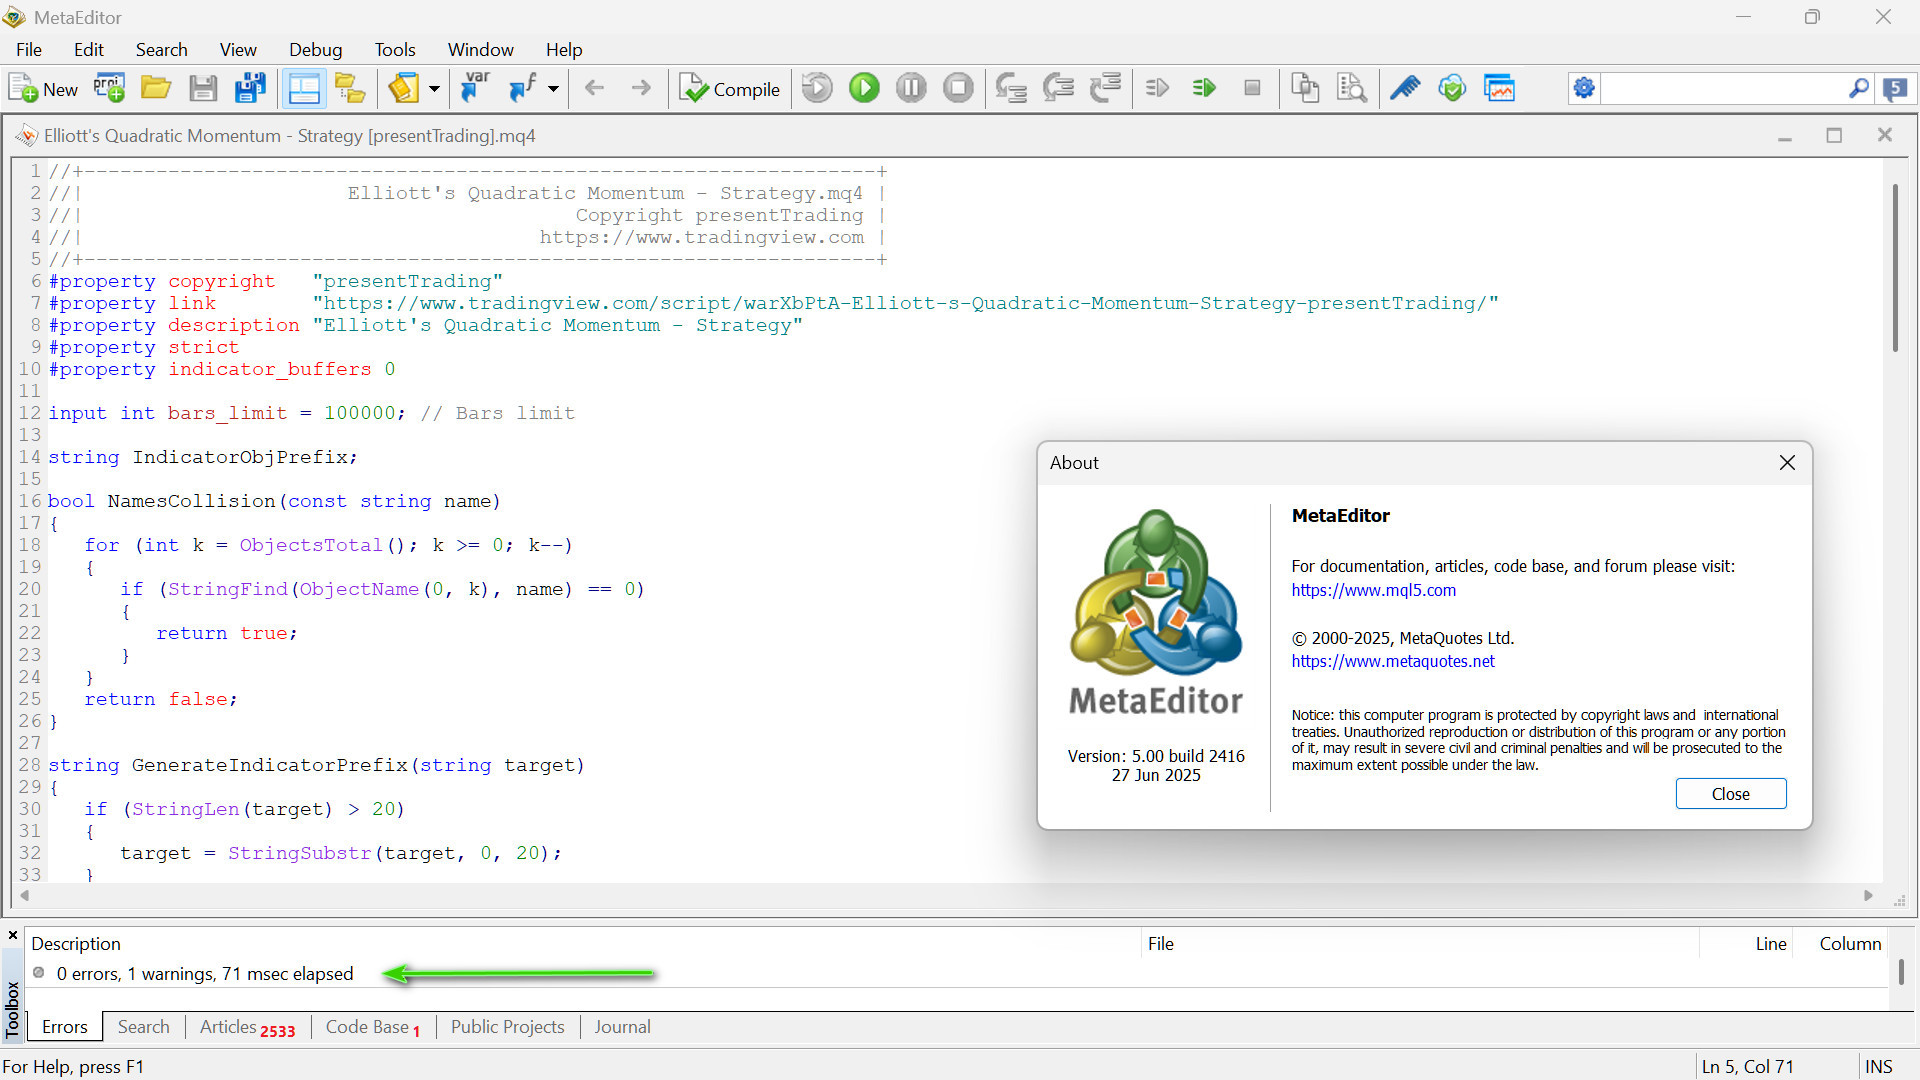The width and height of the screenshot is (1920, 1080).
Task: Open the search settings gear dropdown
Action: point(1584,89)
